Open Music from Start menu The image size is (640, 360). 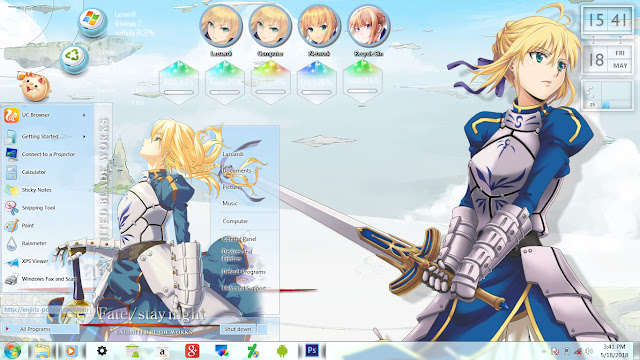coord(230,203)
